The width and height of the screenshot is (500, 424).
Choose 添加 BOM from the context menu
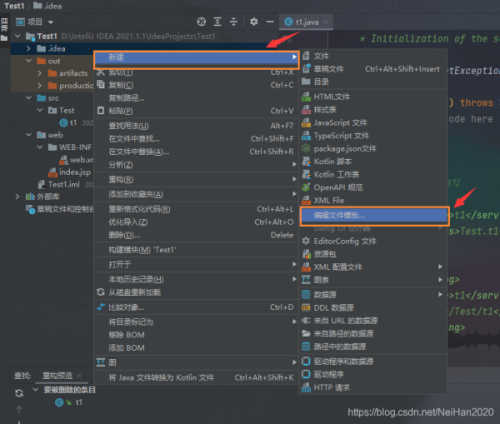pos(196,348)
